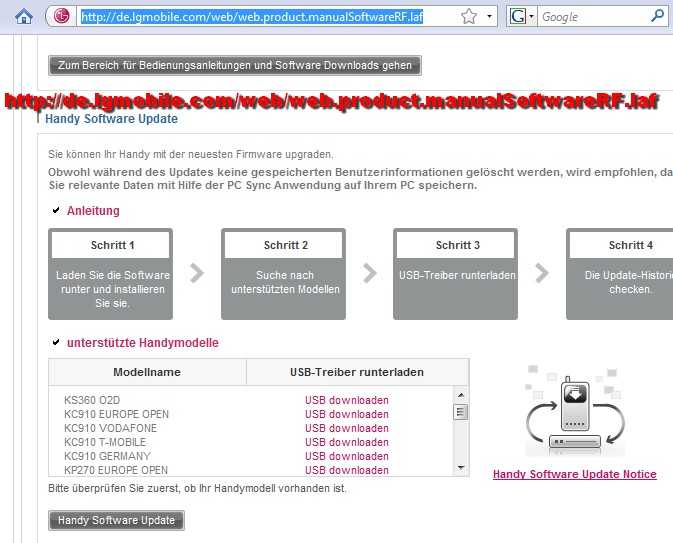This screenshot has width=673, height=543.
Task: Click USB downloaden for KC910 T-MOBILE
Action: click(347, 442)
